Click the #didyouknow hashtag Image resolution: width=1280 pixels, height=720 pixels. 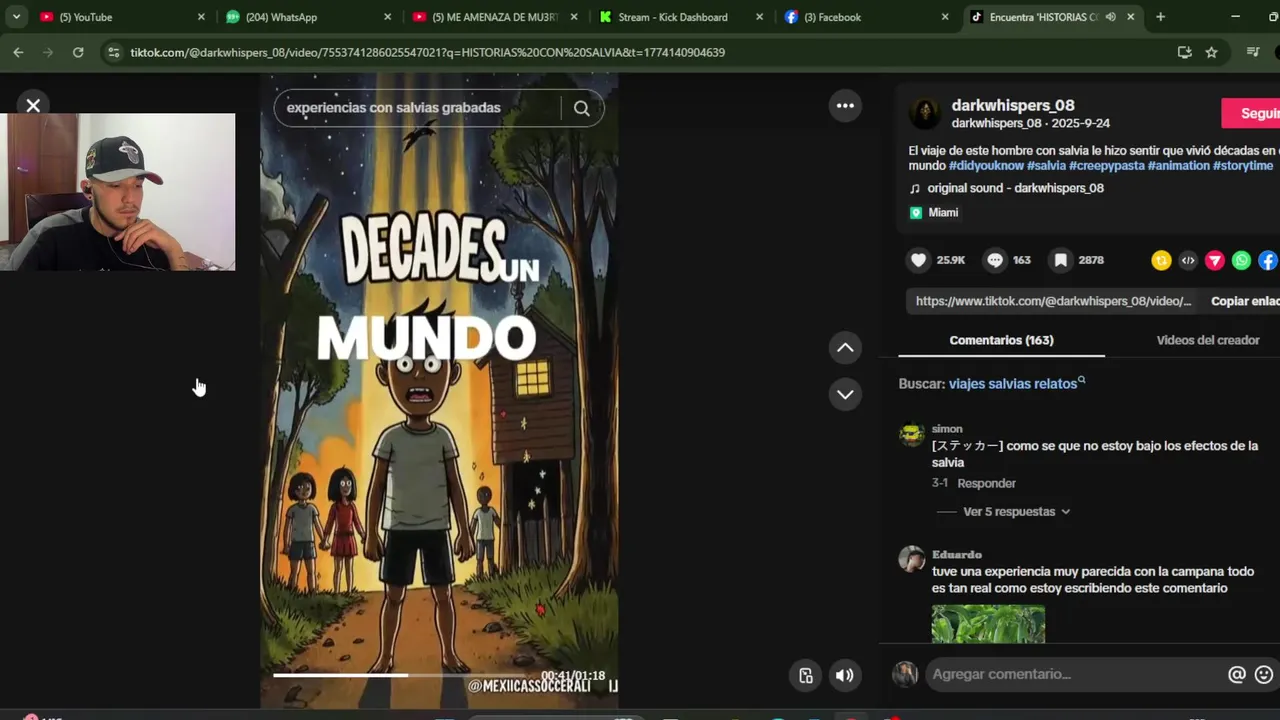tap(986, 166)
